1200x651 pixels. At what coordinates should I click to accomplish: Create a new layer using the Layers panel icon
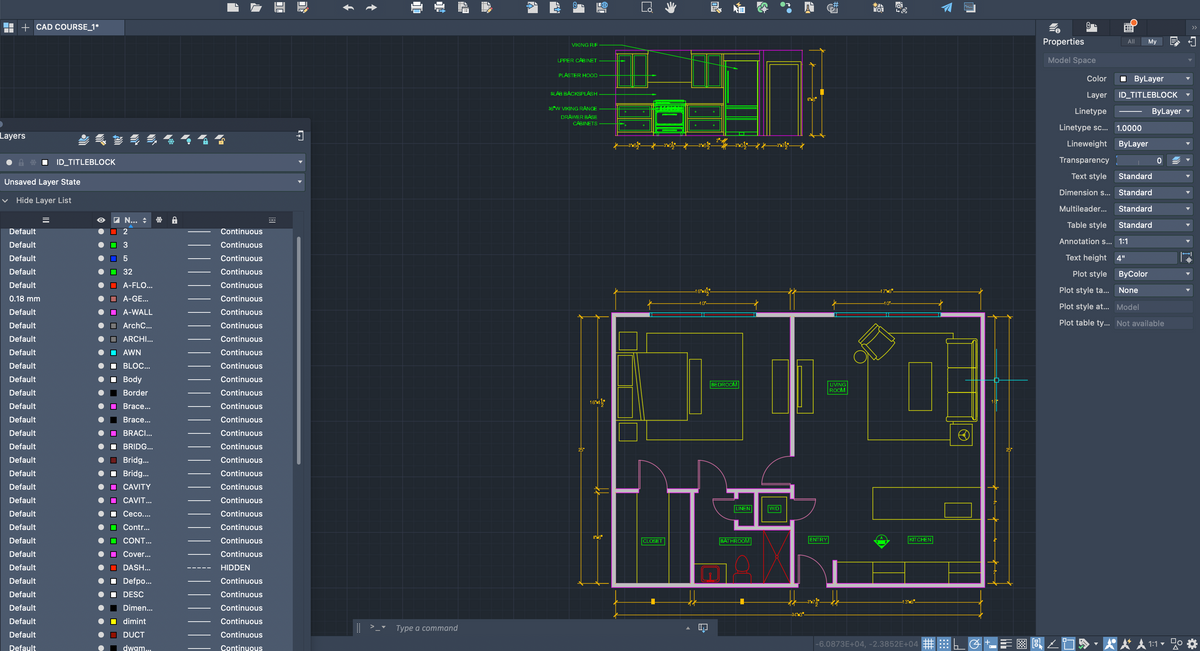tap(83, 140)
